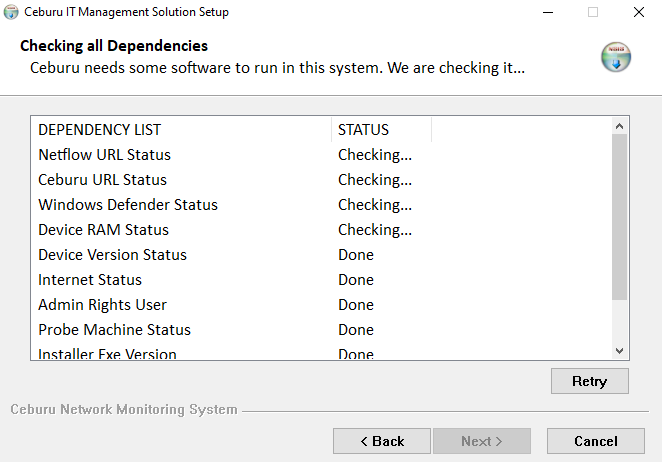Image resolution: width=662 pixels, height=462 pixels.
Task: Click the scrollbar down arrow
Action: [619, 351]
